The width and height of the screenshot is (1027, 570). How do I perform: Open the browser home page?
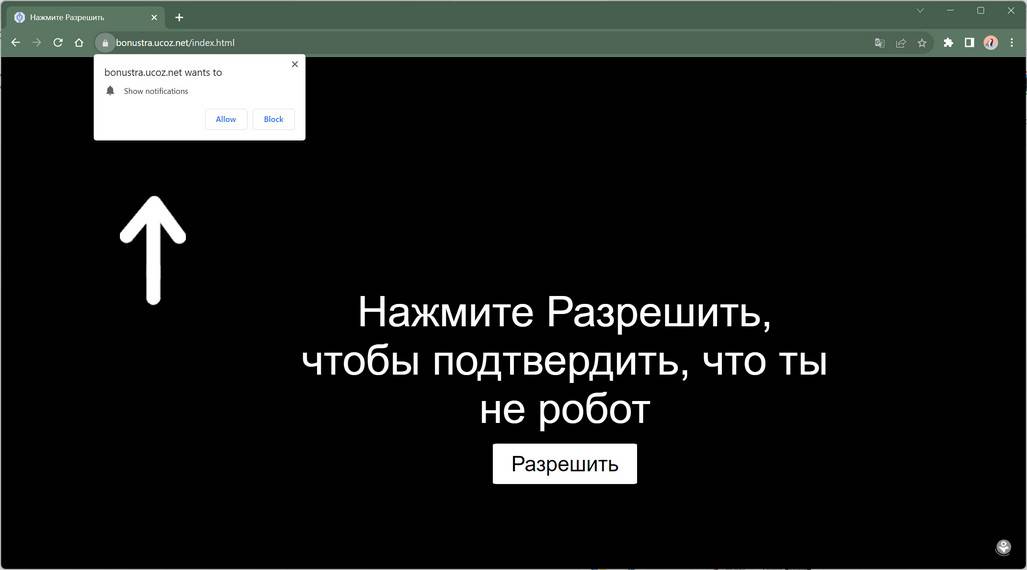click(x=79, y=43)
